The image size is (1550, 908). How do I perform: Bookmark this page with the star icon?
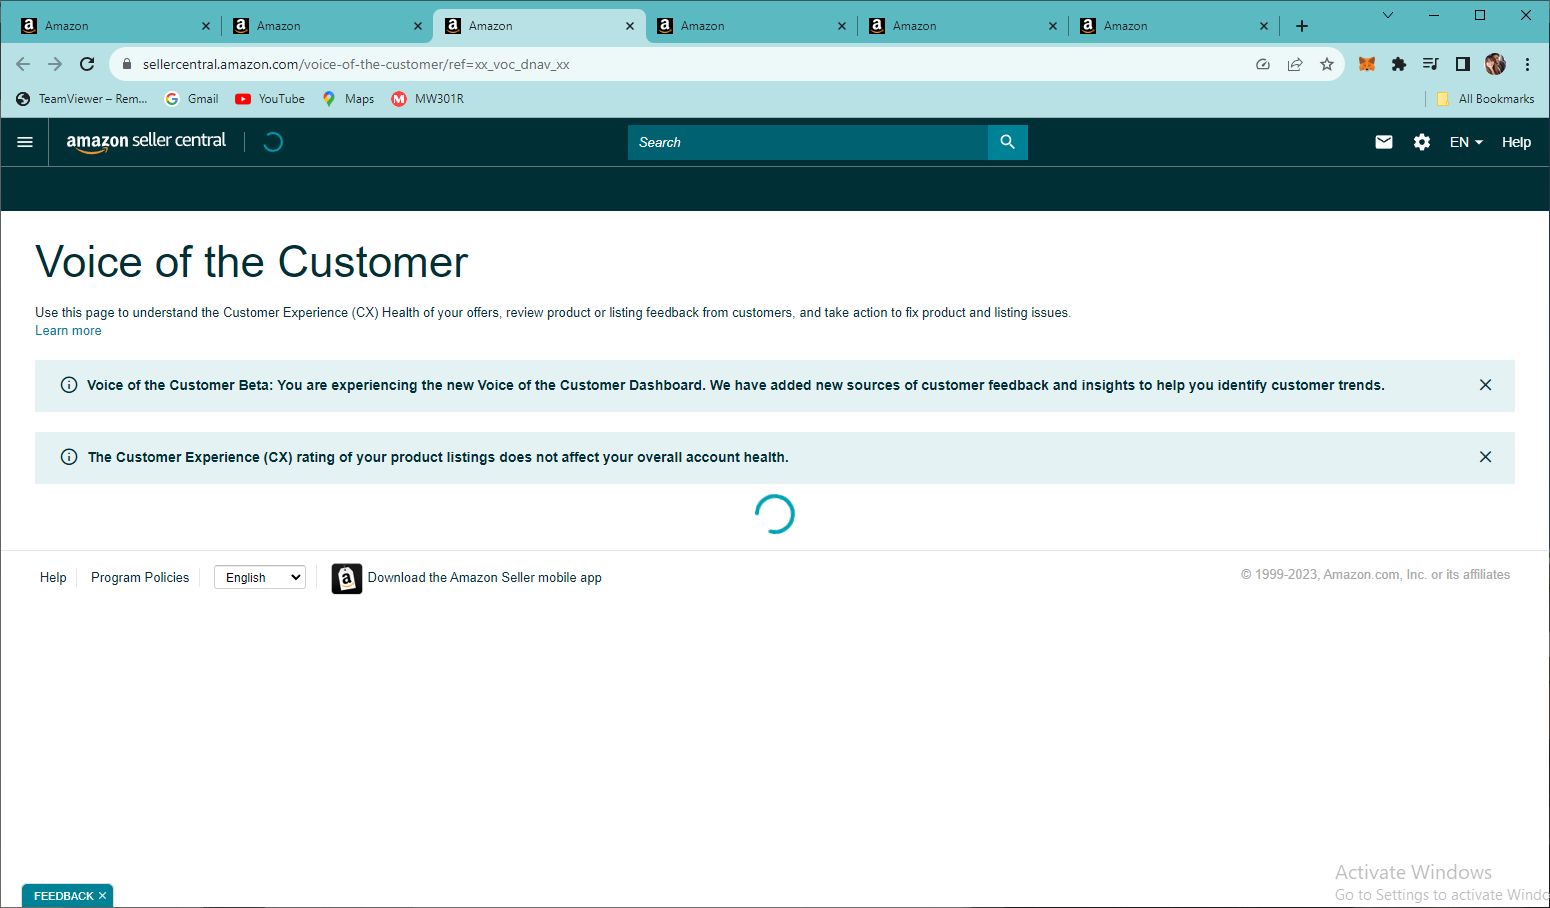(x=1327, y=64)
